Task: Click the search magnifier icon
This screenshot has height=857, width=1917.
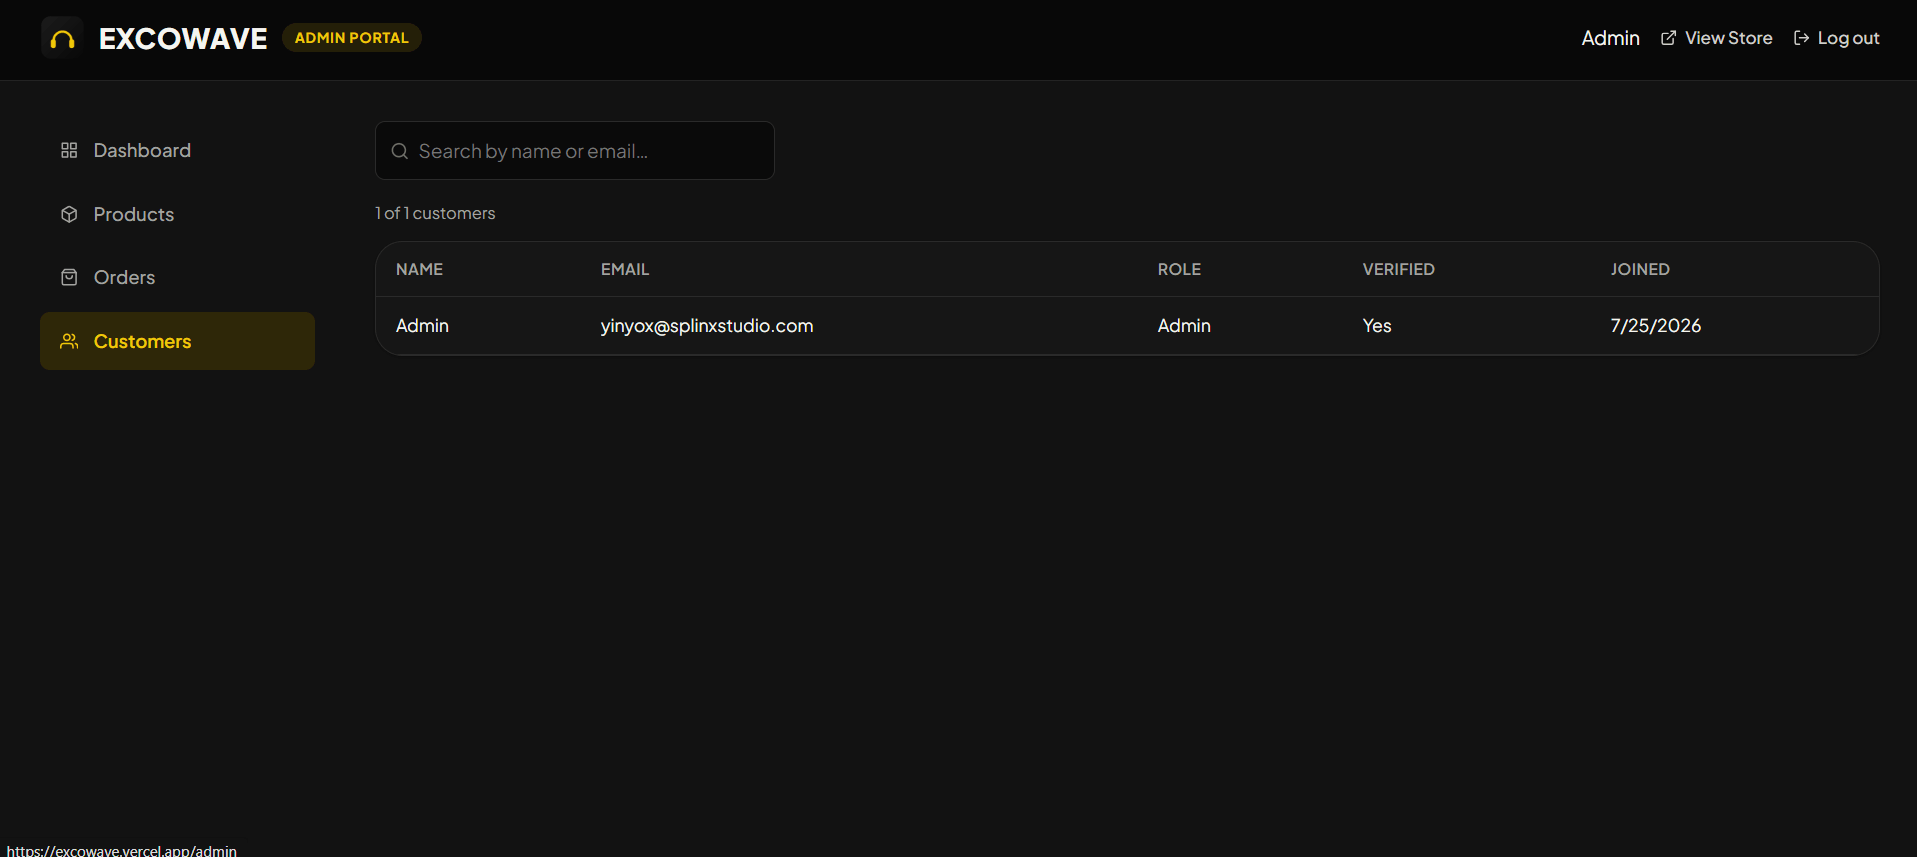Action: click(x=400, y=151)
